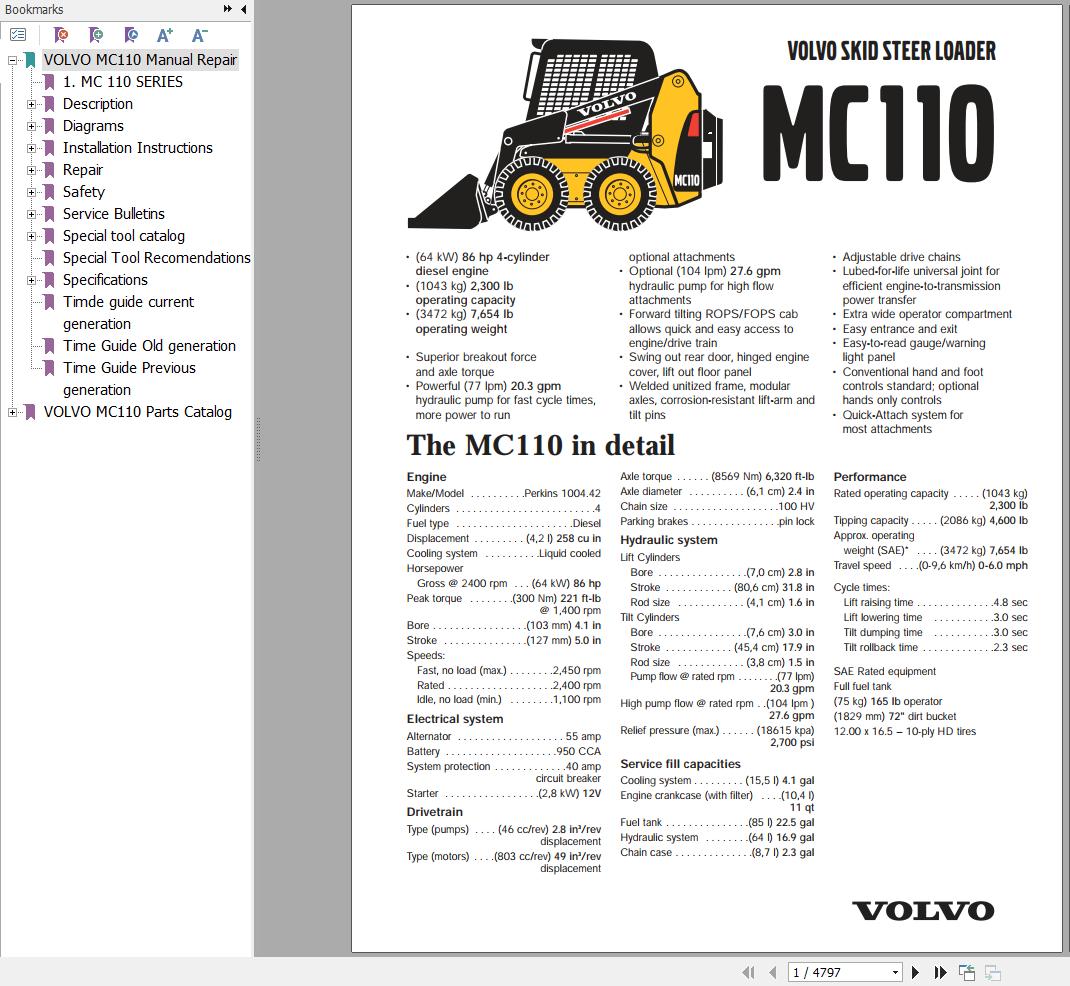Open the 1. MC 110 SERIES bookmark
The width and height of the screenshot is (1070, 986).
click(x=123, y=82)
